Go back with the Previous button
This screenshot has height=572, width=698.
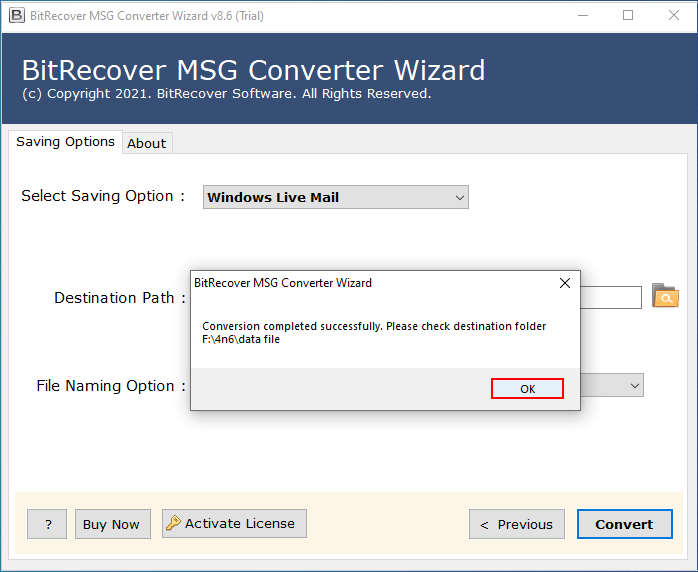(x=516, y=524)
